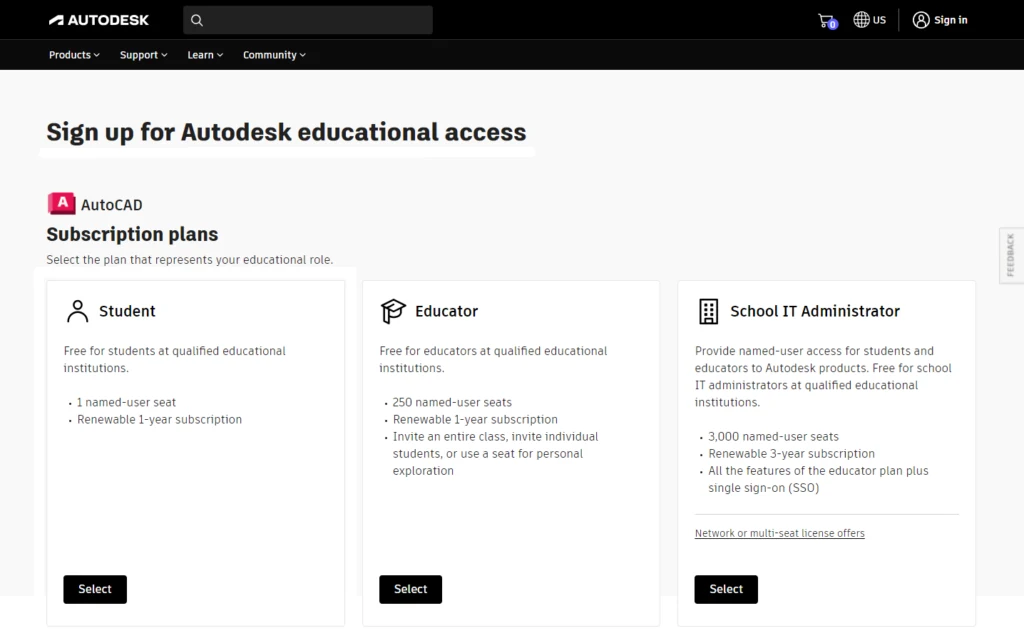
Task: Click 'Sign up for Autodesk educational access' title
Action: coord(286,132)
